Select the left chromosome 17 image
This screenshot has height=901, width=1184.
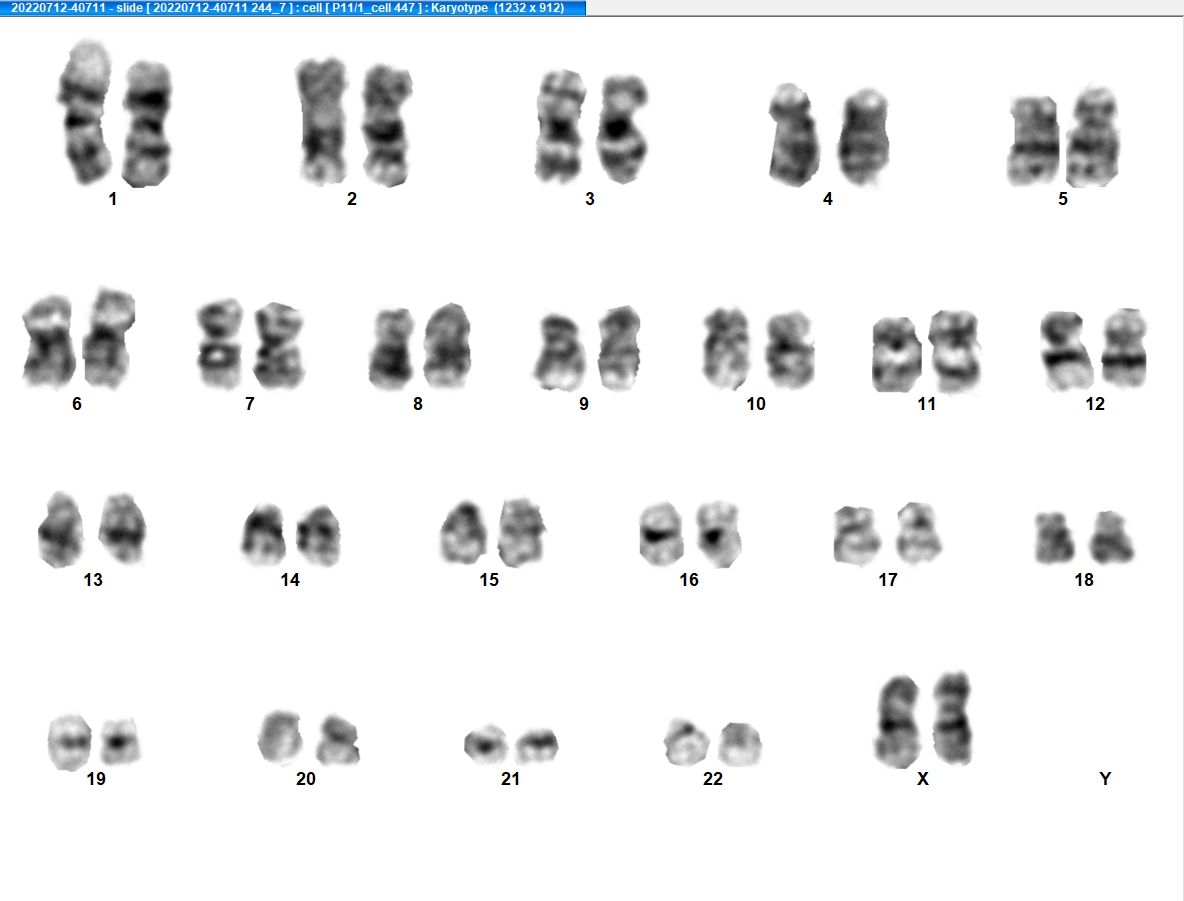click(857, 535)
